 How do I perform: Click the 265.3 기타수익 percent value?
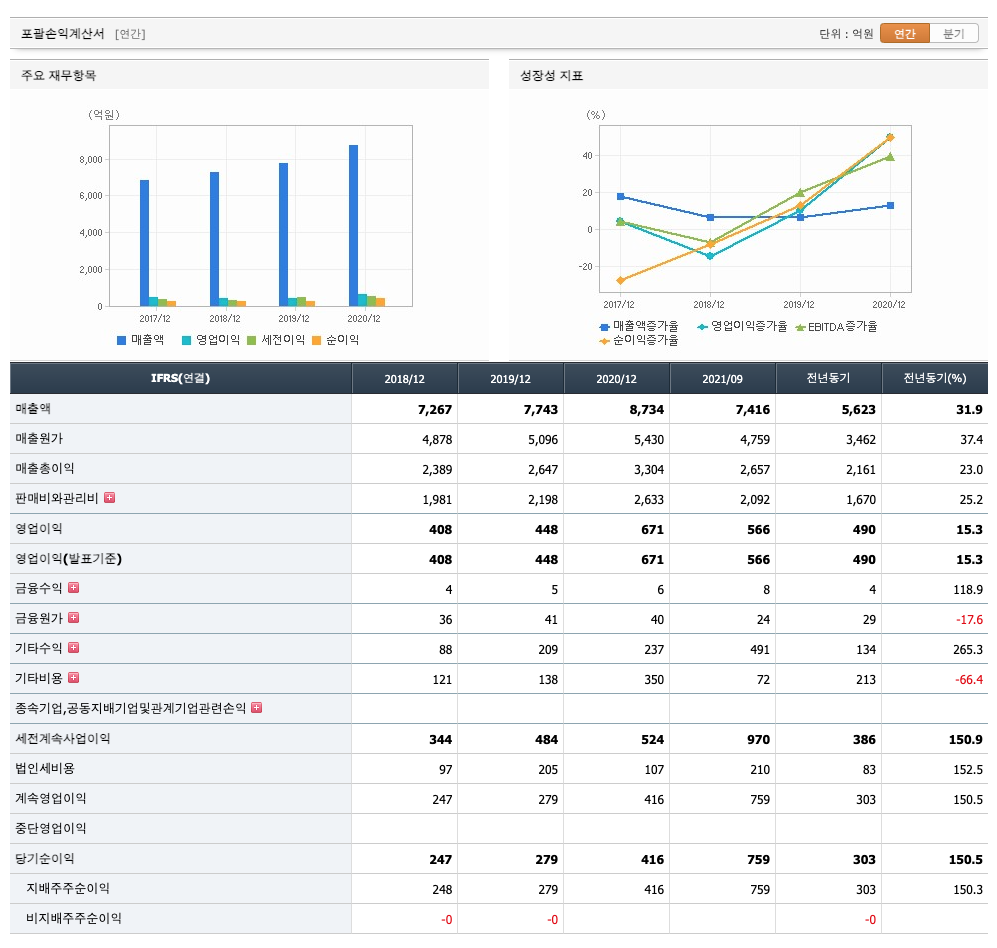(x=968, y=649)
